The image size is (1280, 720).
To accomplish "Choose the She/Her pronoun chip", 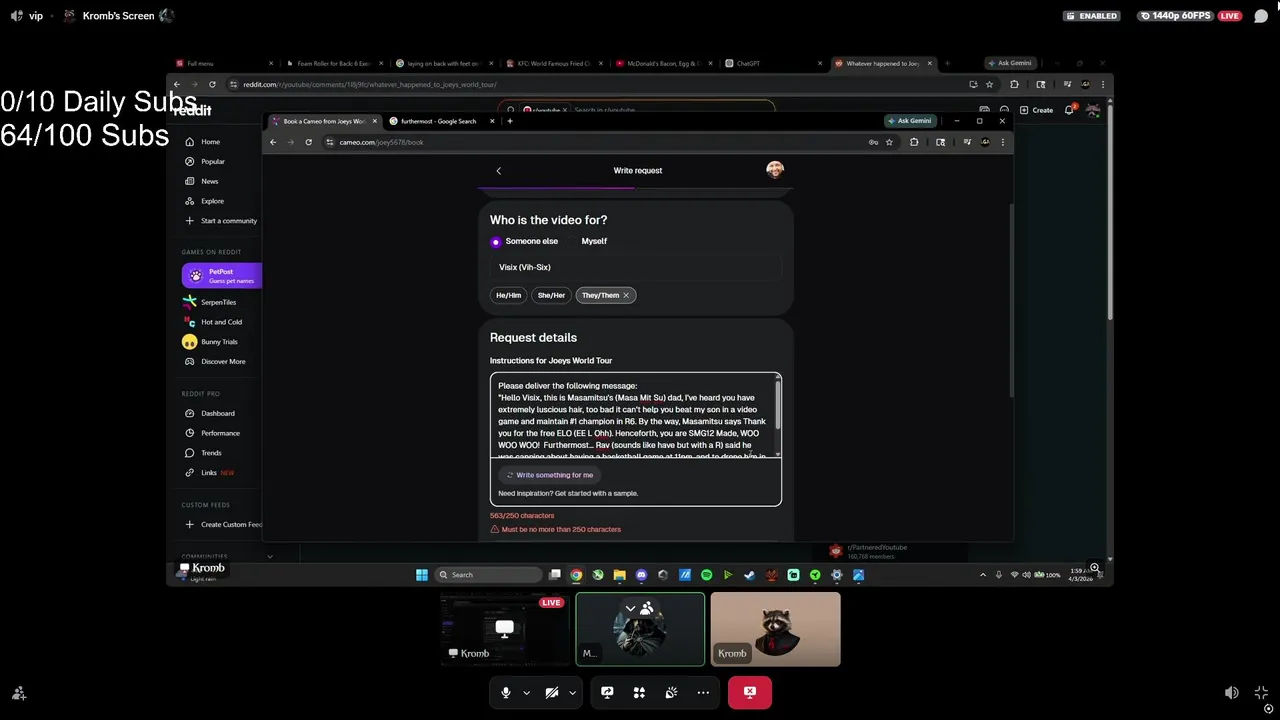I will coord(551,295).
